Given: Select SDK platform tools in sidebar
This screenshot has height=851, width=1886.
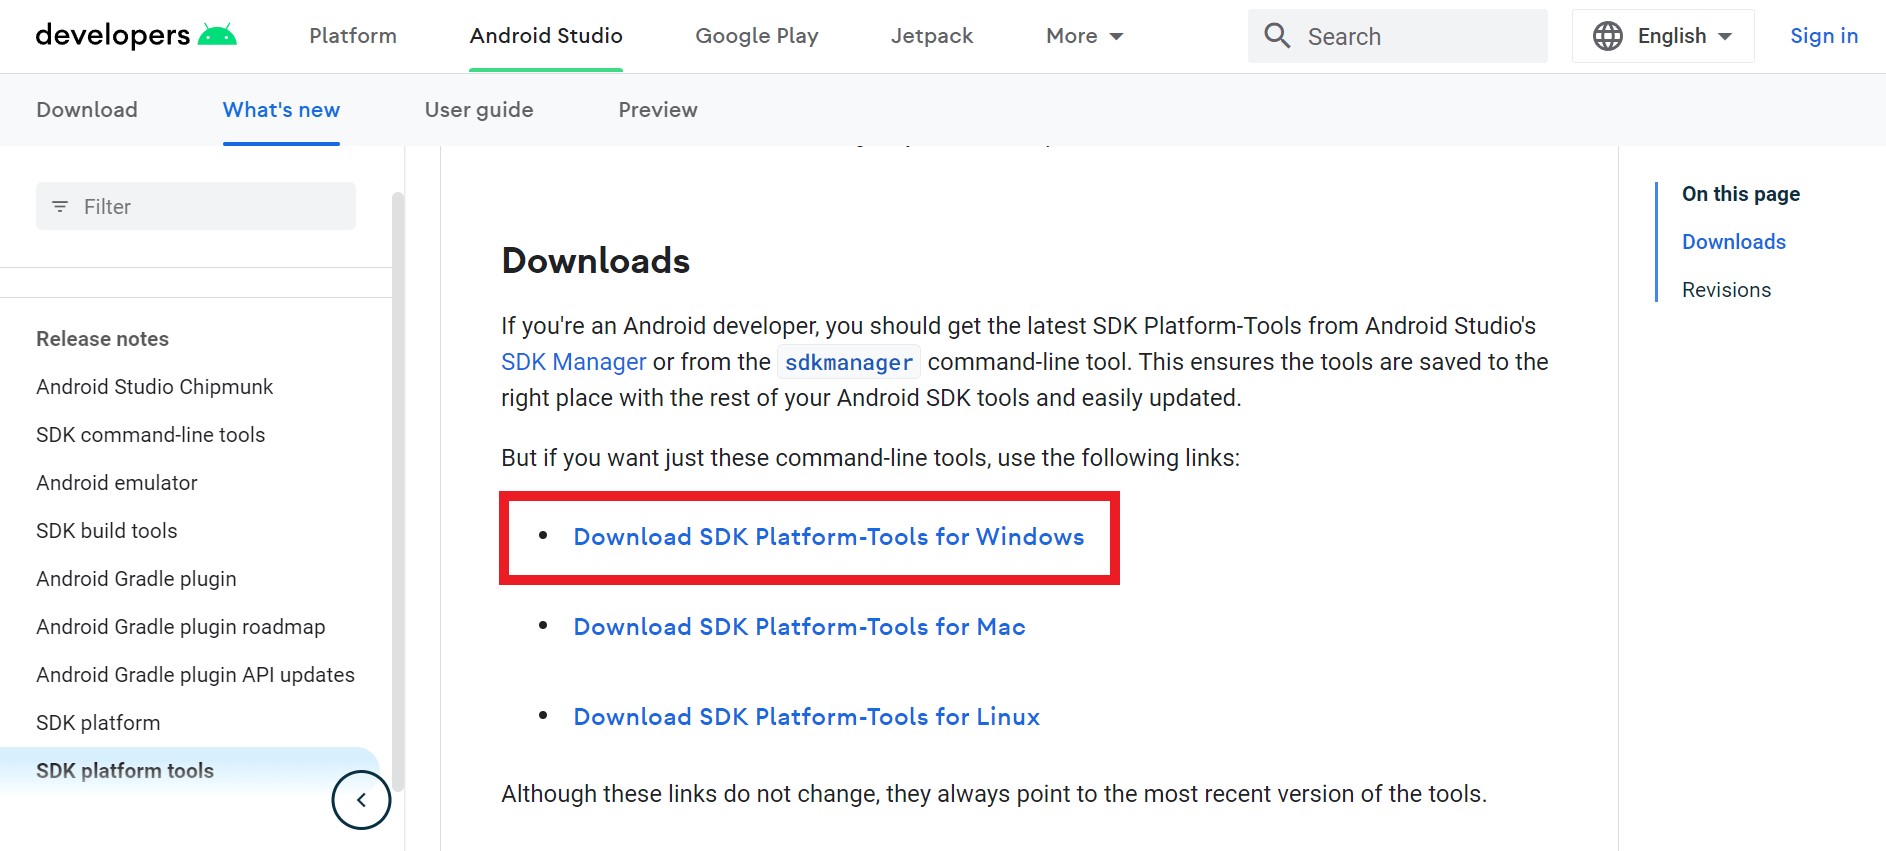Looking at the screenshot, I should click(125, 771).
